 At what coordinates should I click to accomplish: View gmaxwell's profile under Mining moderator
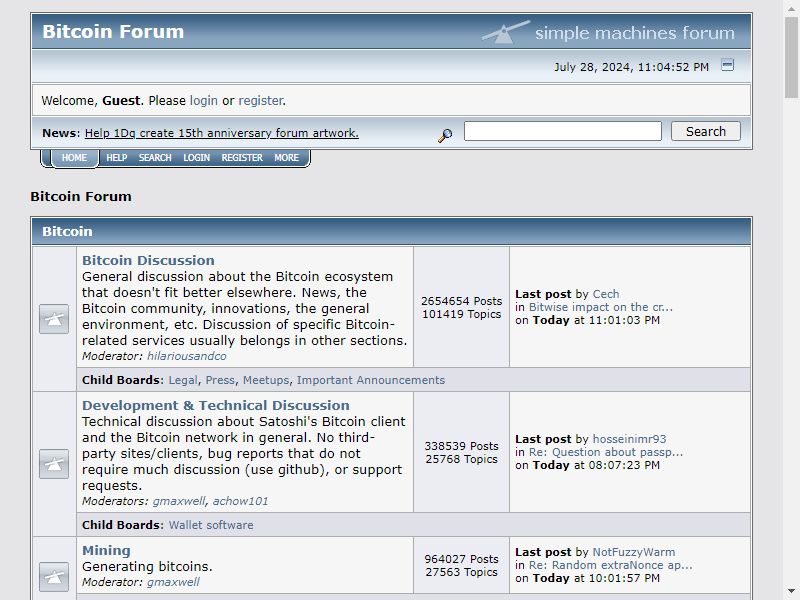click(173, 582)
